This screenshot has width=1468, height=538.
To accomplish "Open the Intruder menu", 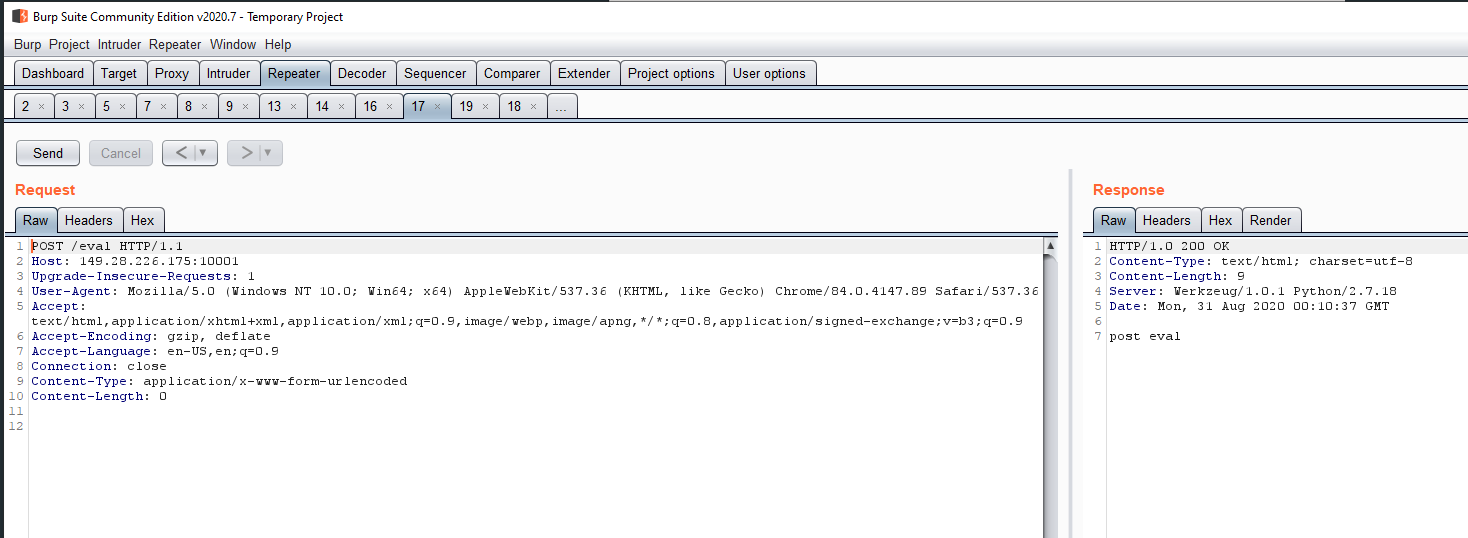I will click(x=120, y=44).
